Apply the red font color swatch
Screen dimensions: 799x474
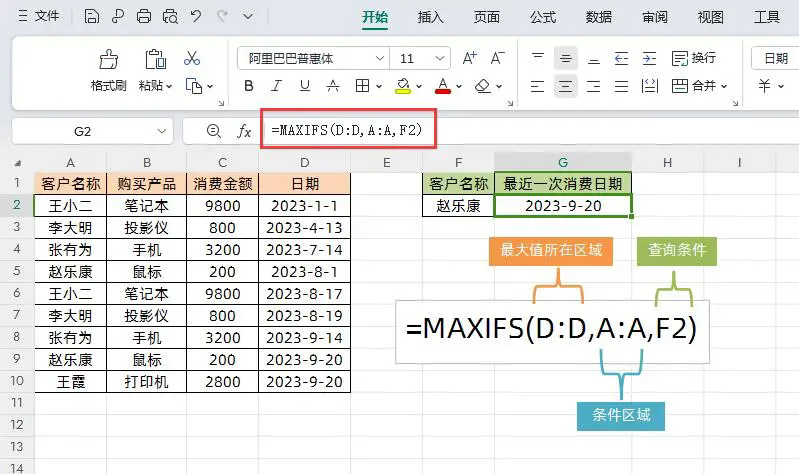[x=443, y=86]
